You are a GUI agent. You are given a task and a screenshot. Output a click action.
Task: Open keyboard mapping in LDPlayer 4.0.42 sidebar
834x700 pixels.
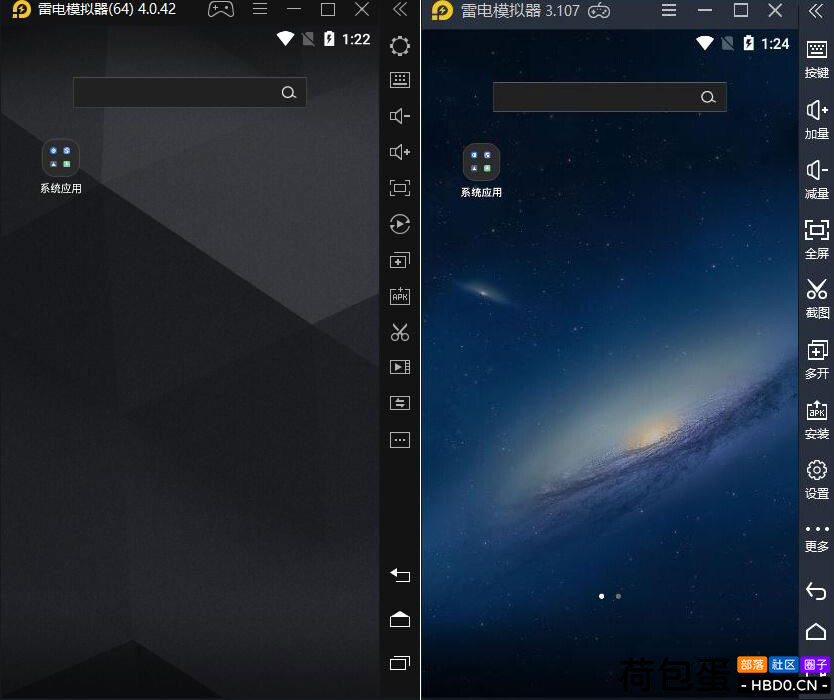399,80
